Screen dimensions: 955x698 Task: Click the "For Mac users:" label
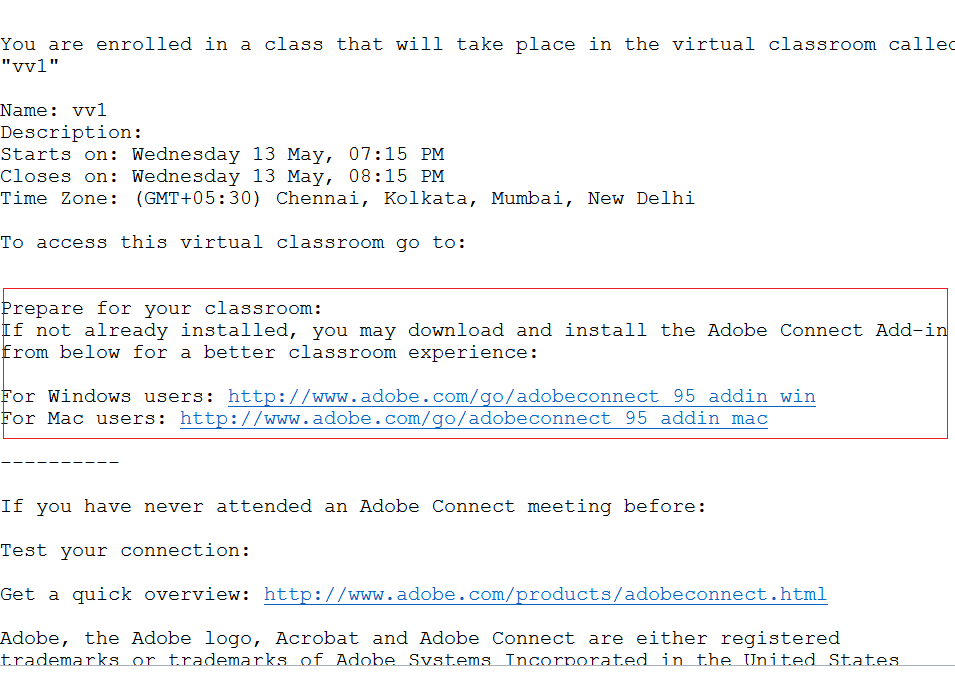click(x=85, y=418)
